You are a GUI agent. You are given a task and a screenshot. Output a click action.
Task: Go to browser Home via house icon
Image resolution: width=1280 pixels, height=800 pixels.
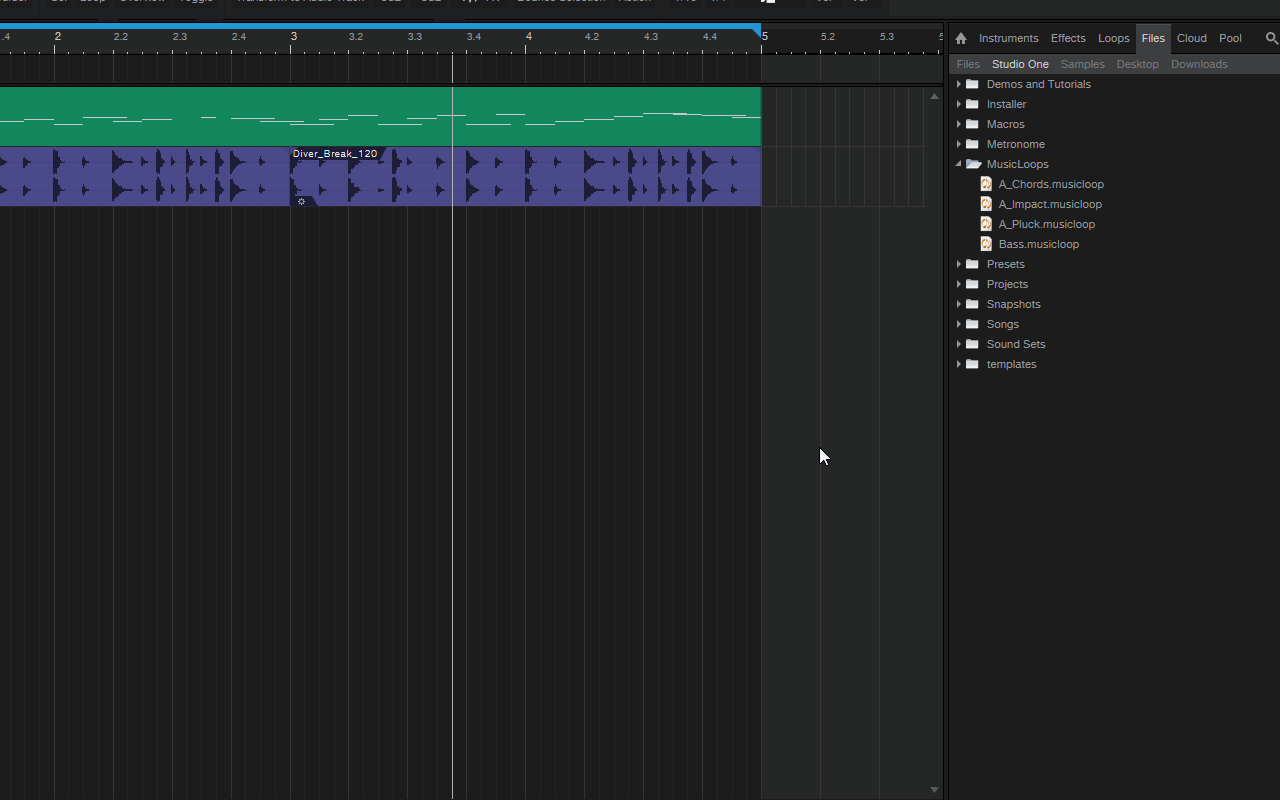(961, 38)
